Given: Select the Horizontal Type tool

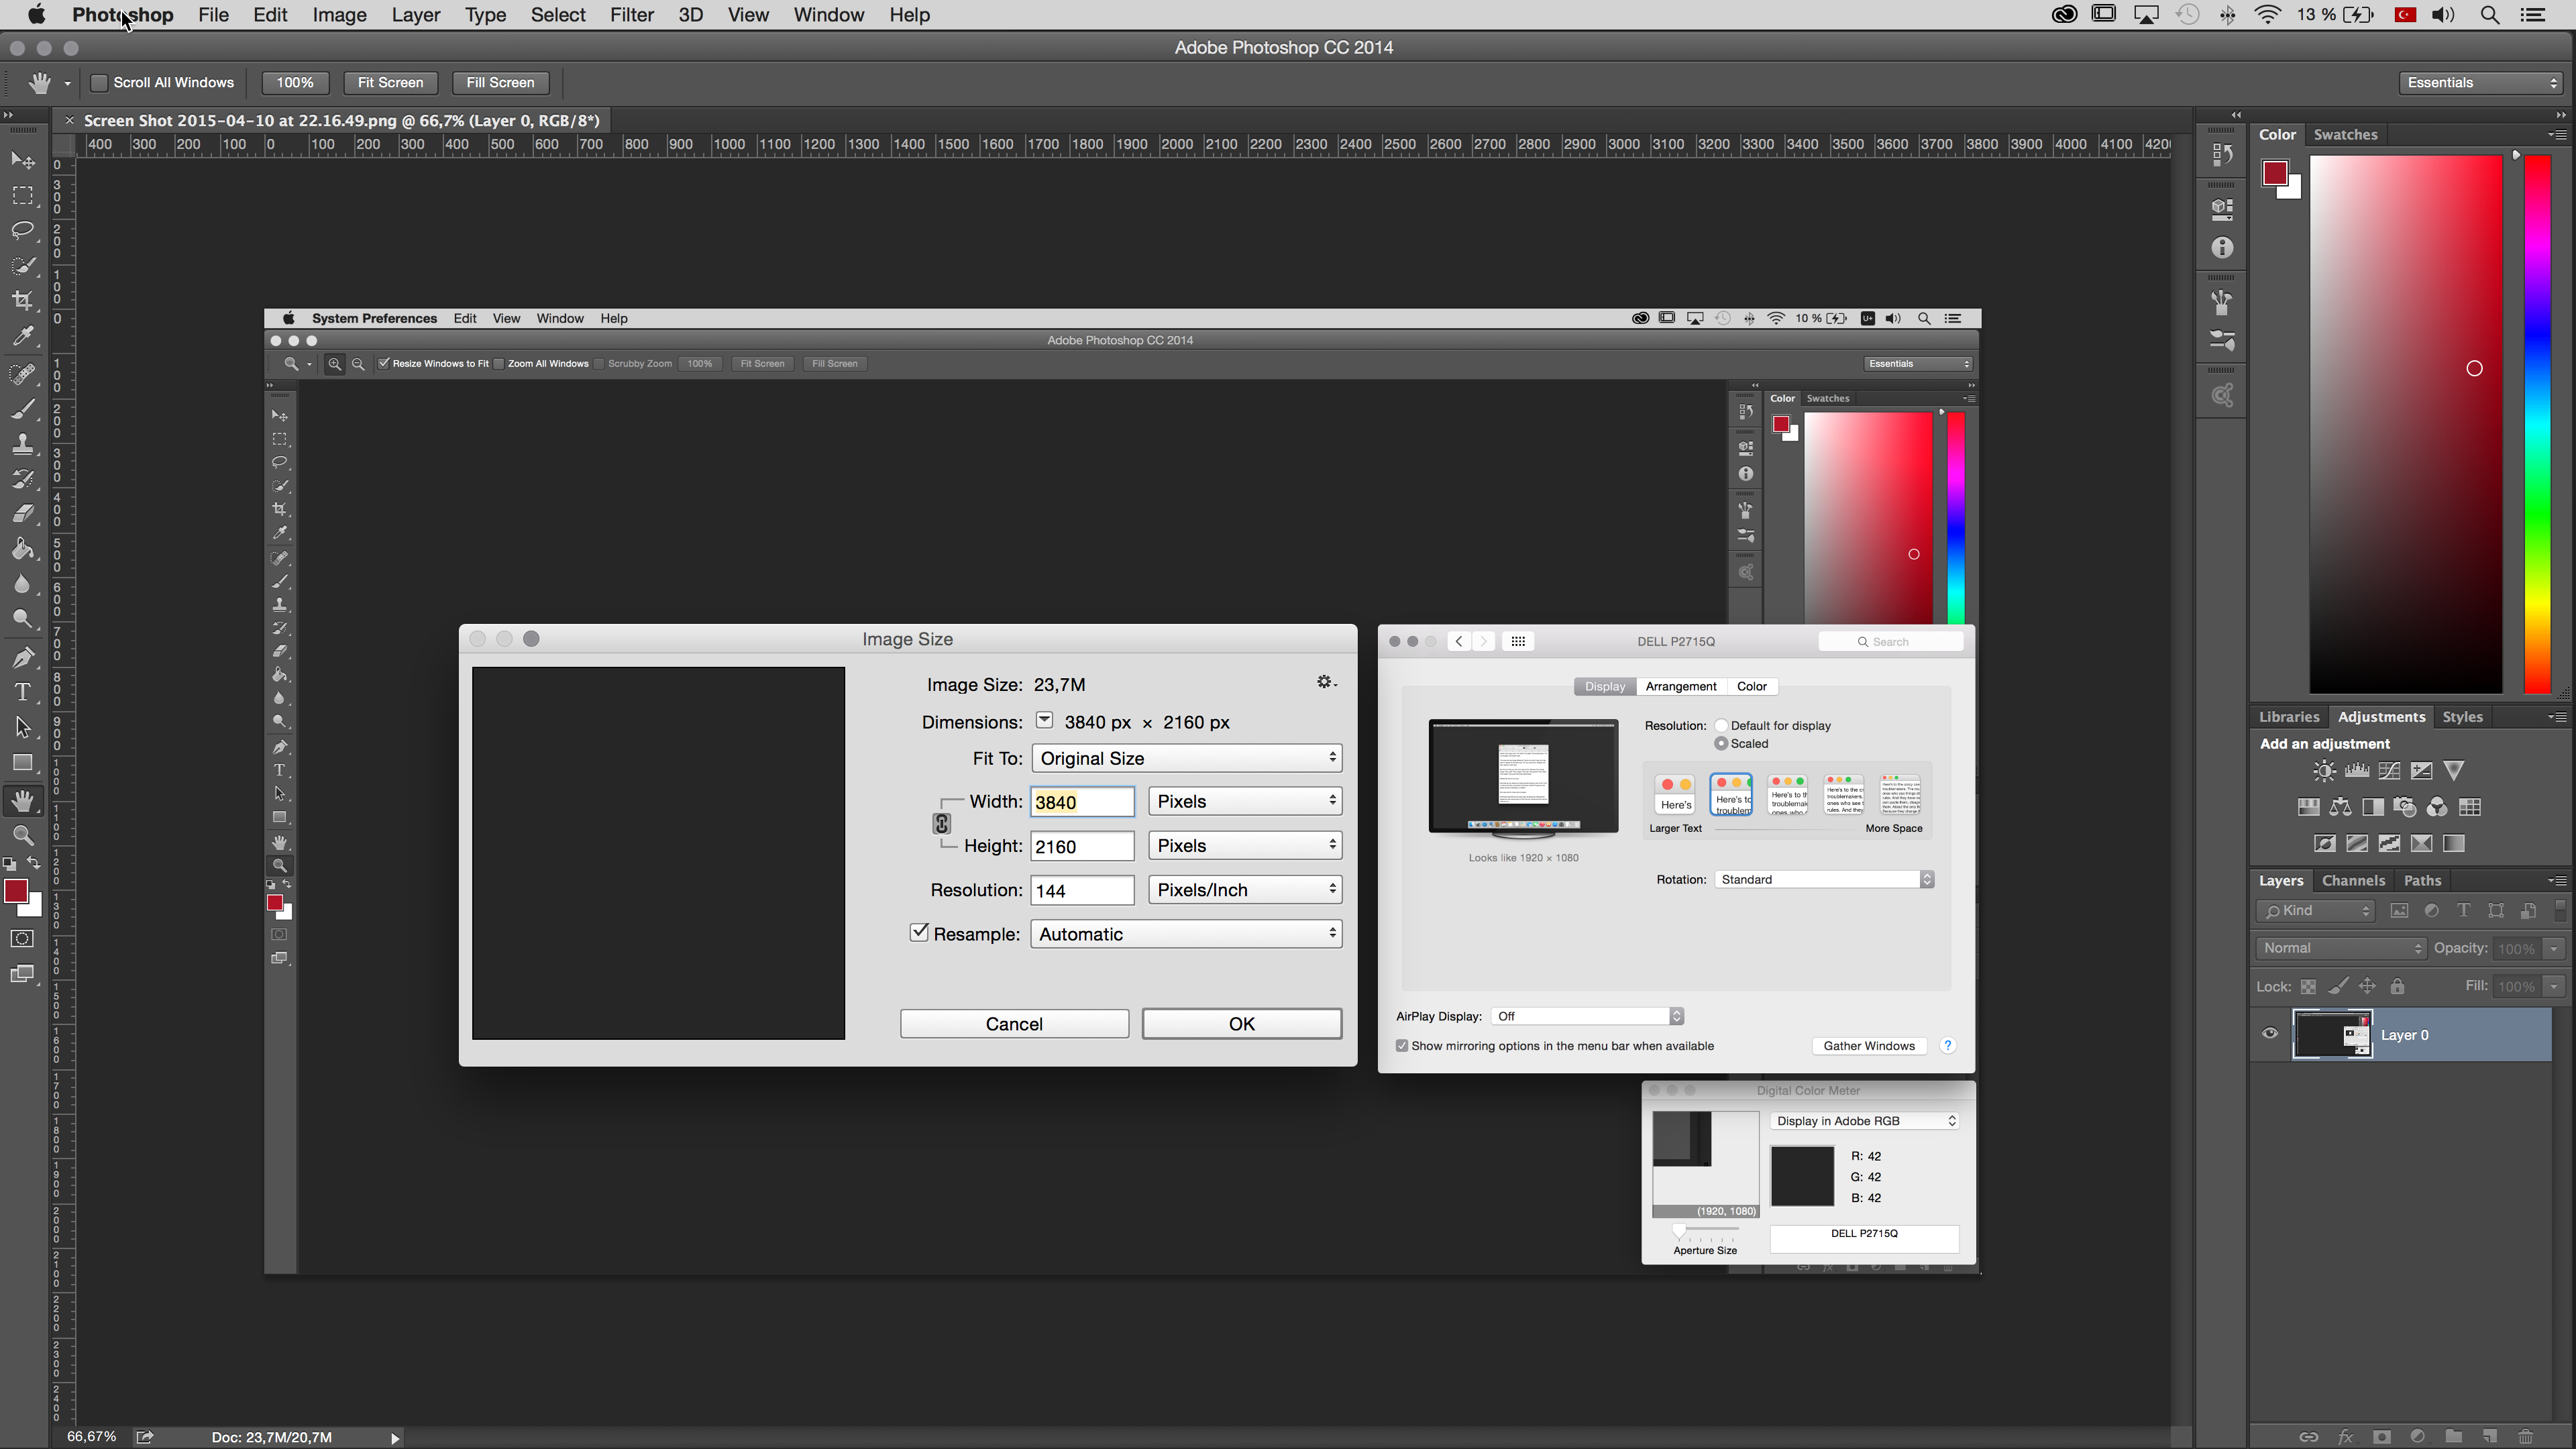Looking at the screenshot, I should pos(22,692).
